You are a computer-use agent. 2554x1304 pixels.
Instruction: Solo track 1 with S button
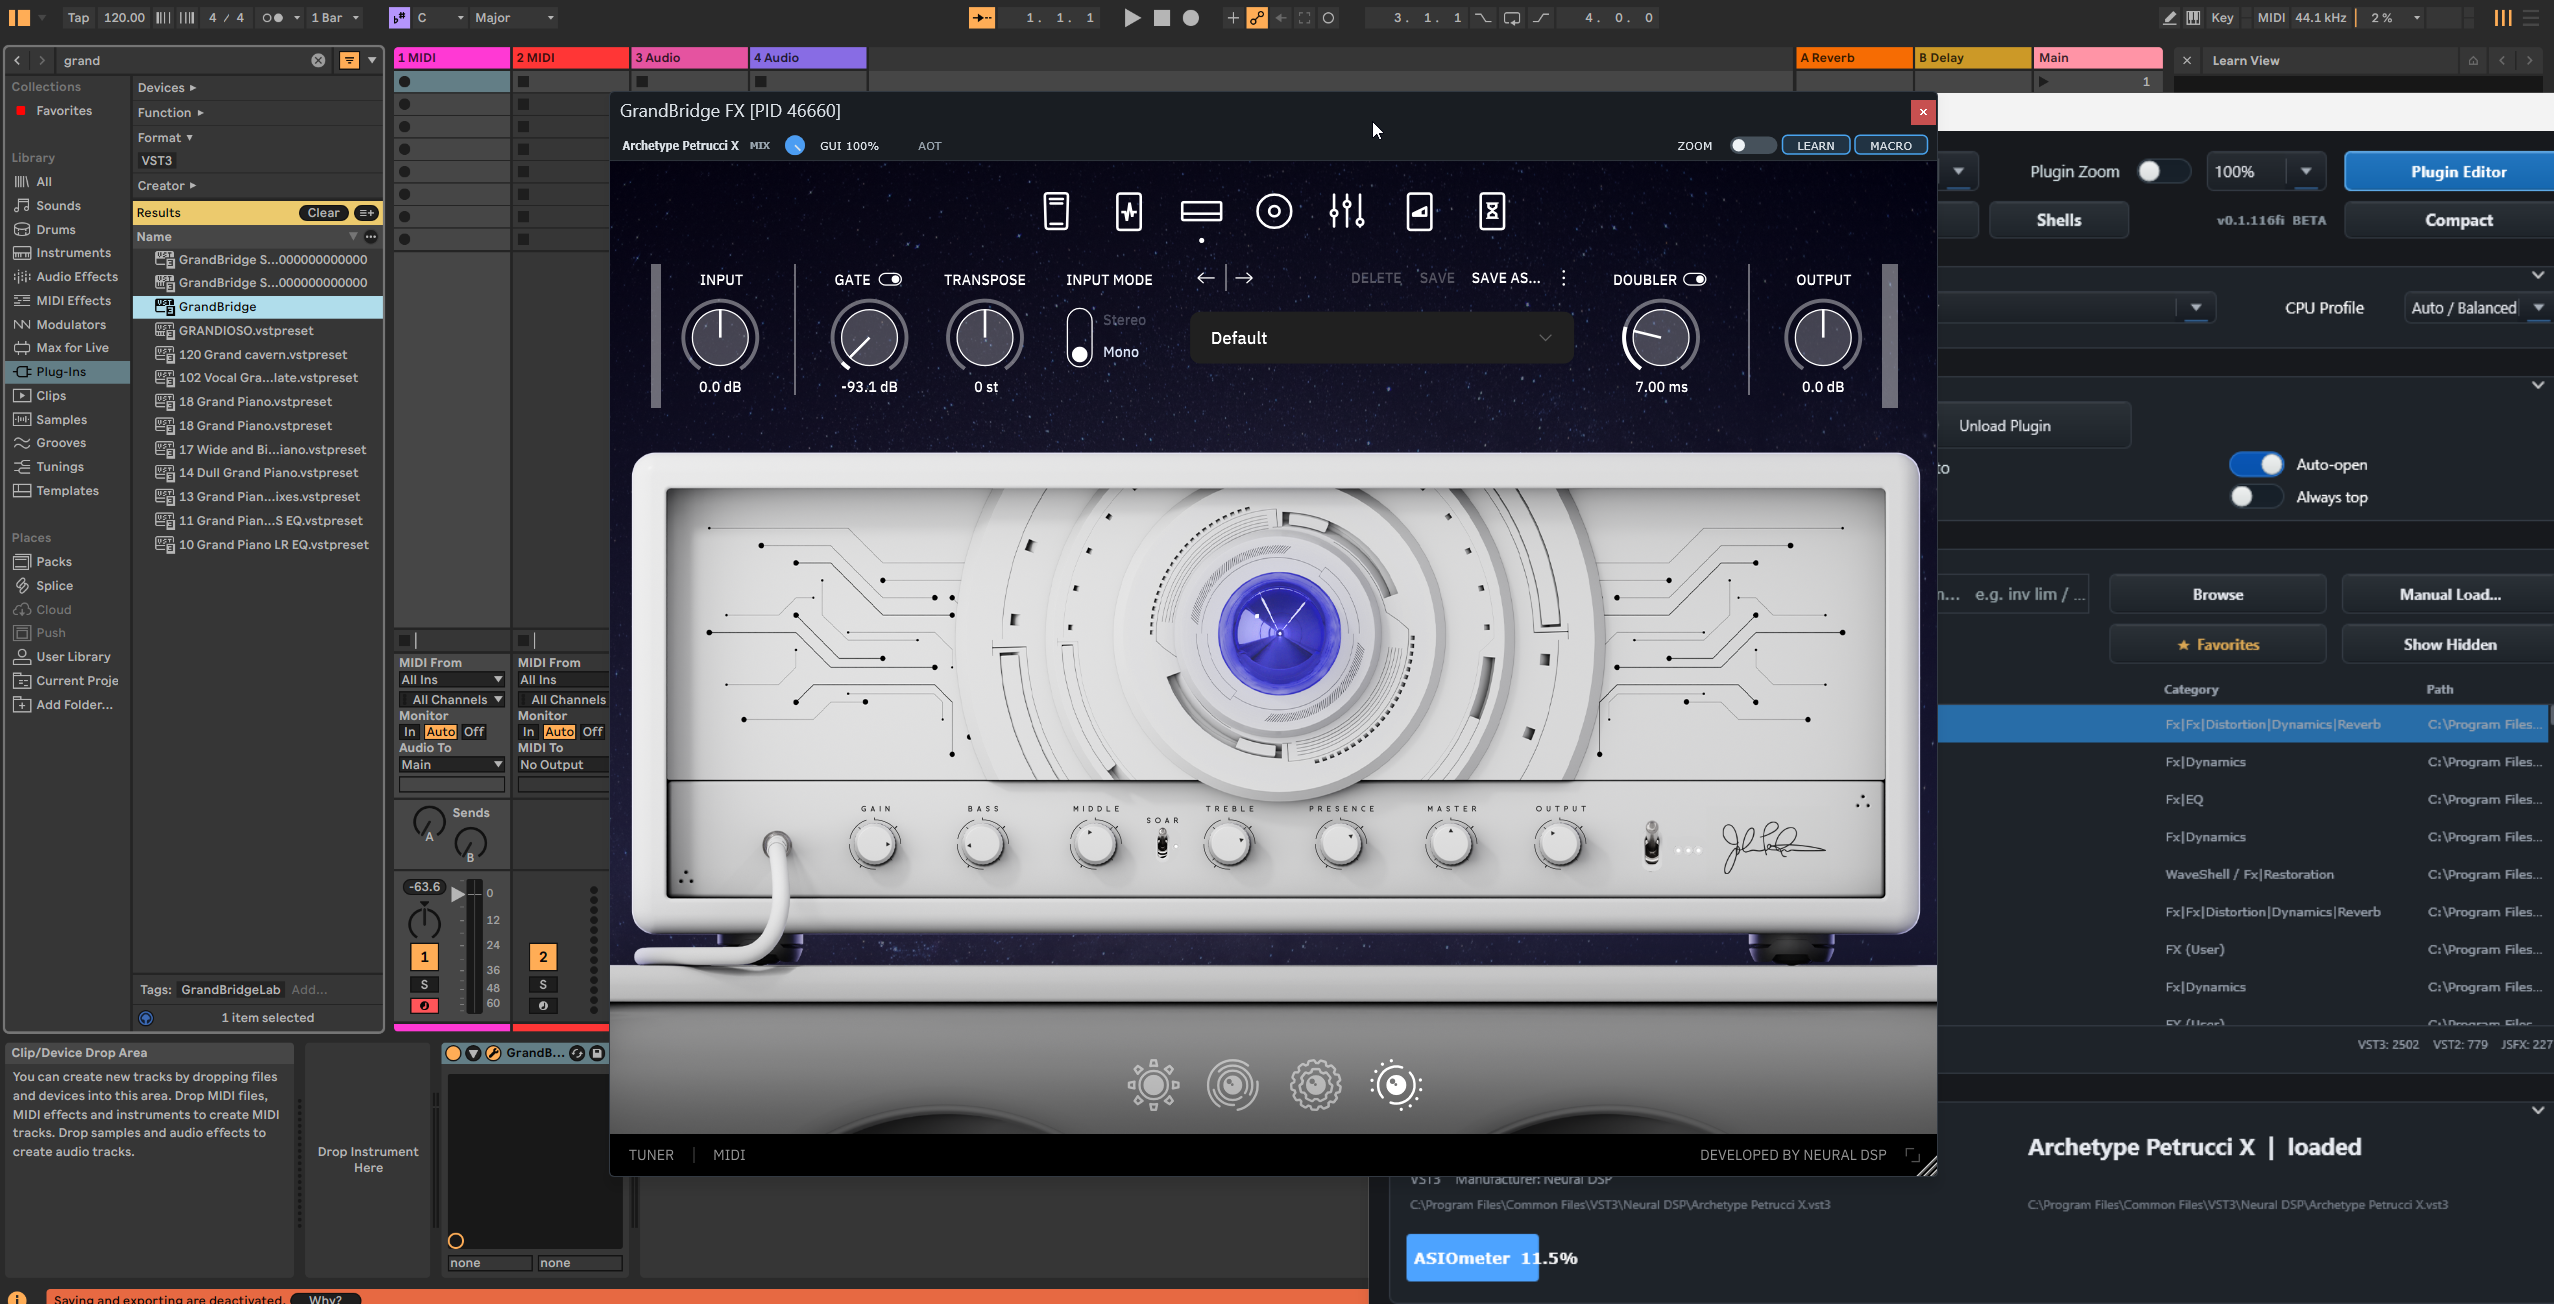(424, 985)
